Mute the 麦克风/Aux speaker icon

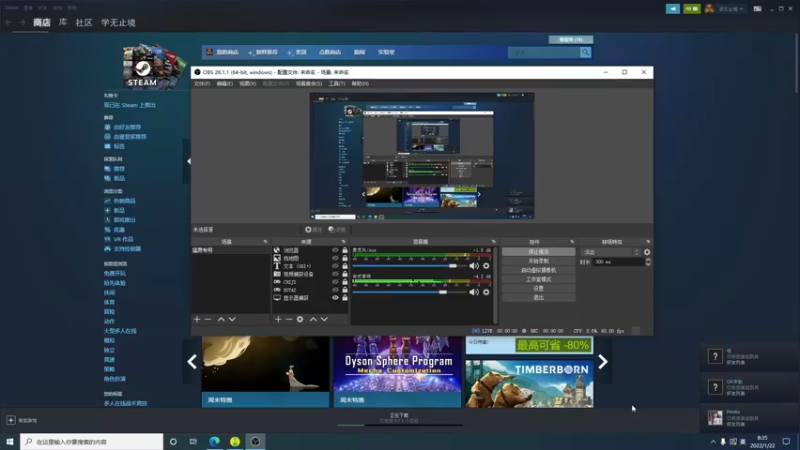474,266
